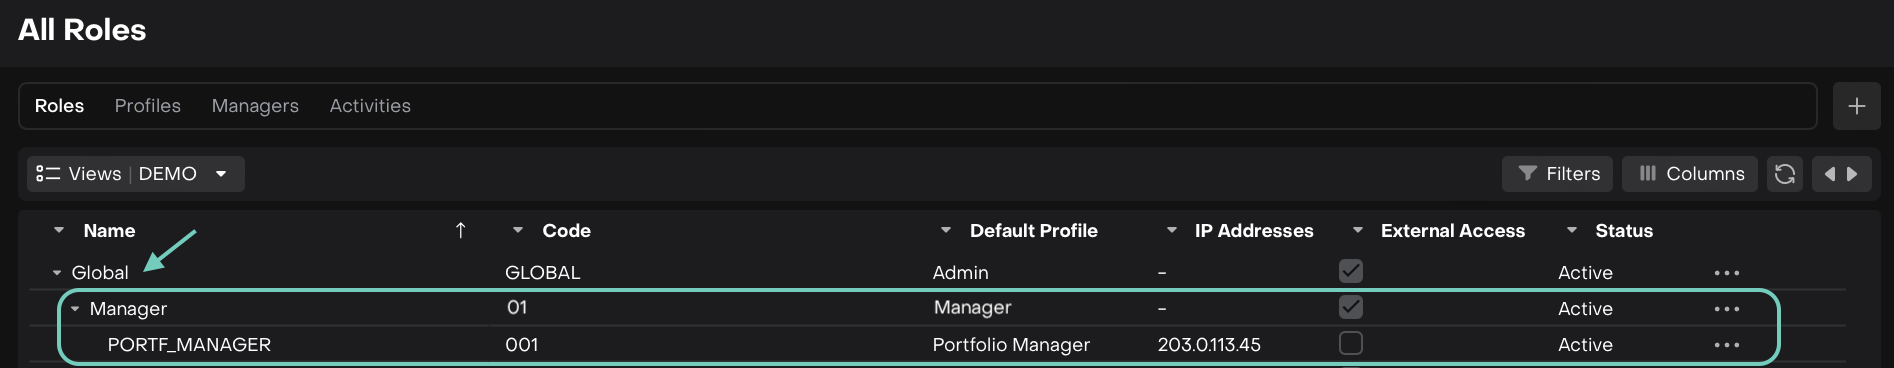
Task: Enable External Access for PORTF_MANAGER
Action: click(1351, 343)
